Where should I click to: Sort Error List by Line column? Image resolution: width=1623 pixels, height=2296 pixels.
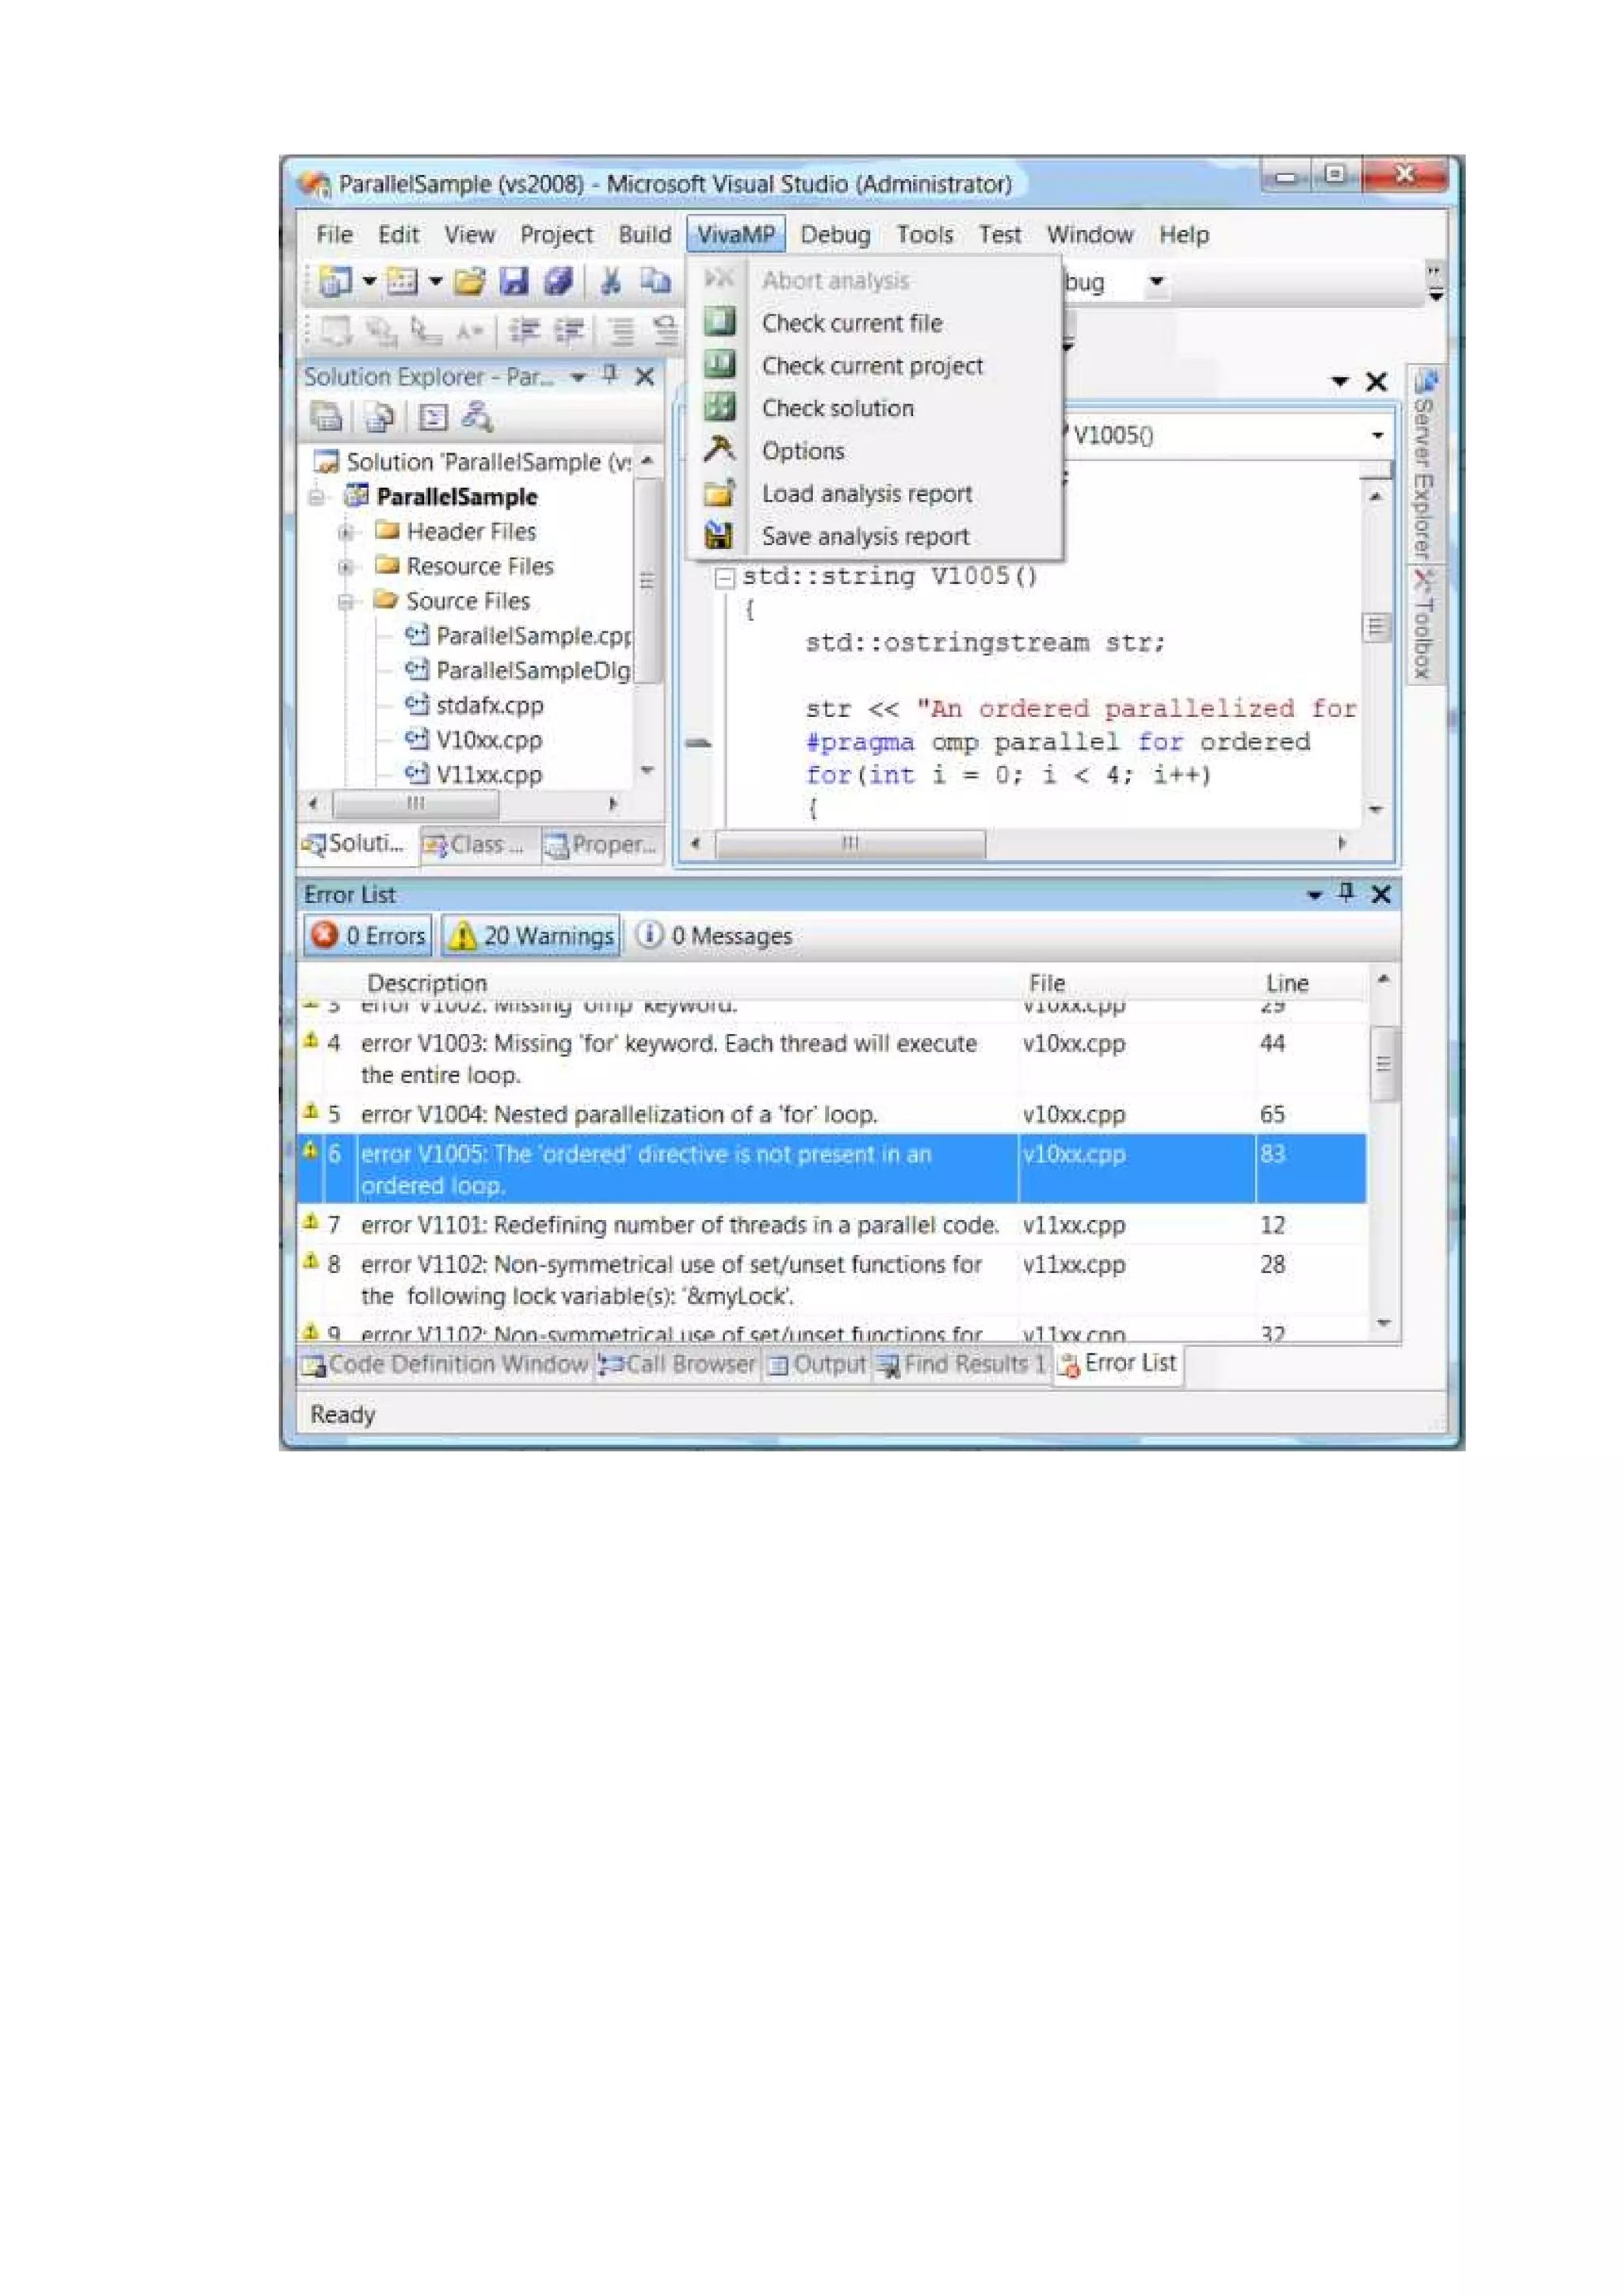[x=1311, y=983]
